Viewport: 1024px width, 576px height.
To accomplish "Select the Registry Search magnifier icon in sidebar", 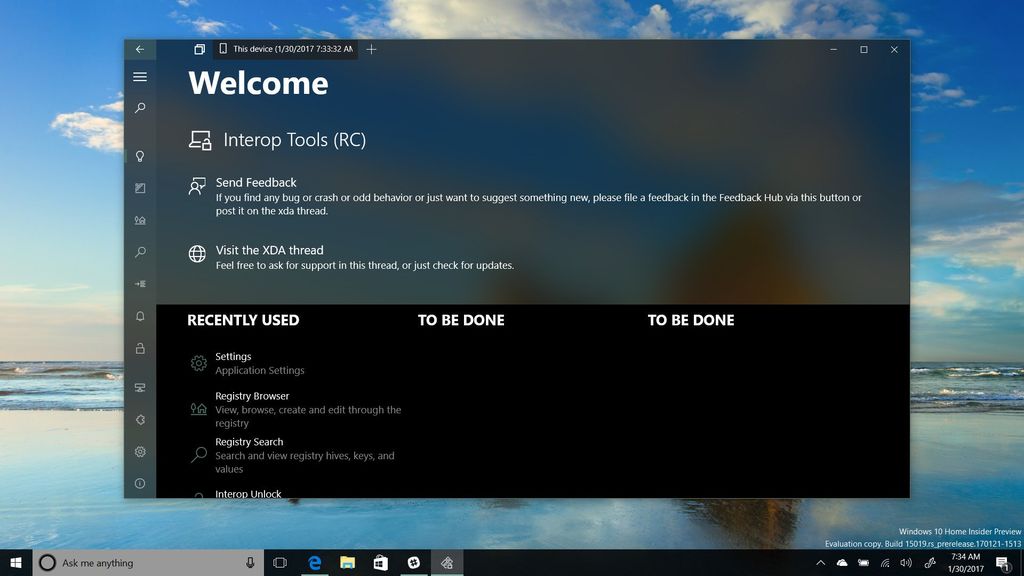I will pos(140,252).
